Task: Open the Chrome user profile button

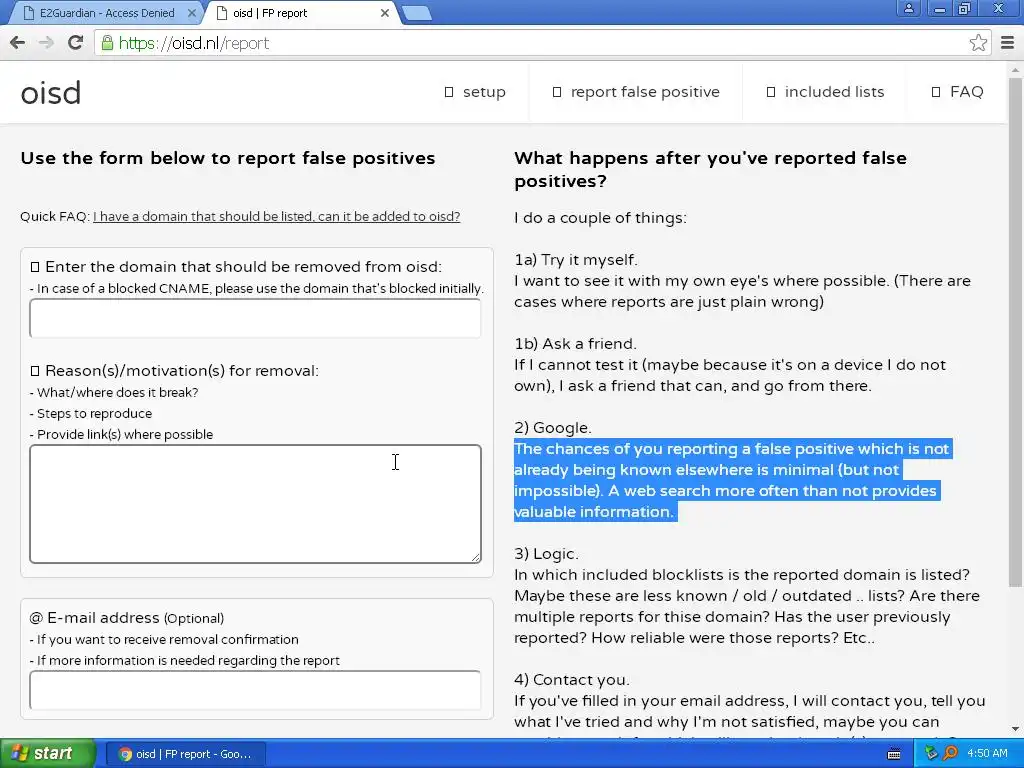Action: 908,8
